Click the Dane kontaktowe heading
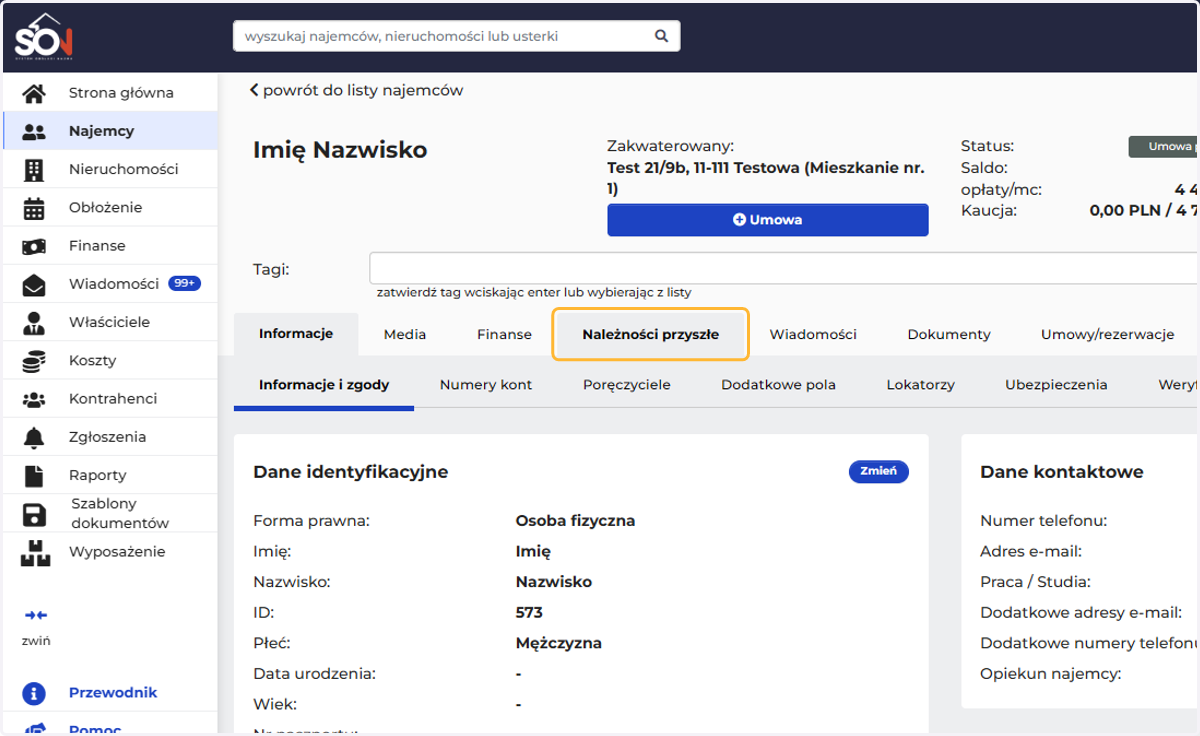Image resolution: width=1200 pixels, height=736 pixels. click(1062, 472)
